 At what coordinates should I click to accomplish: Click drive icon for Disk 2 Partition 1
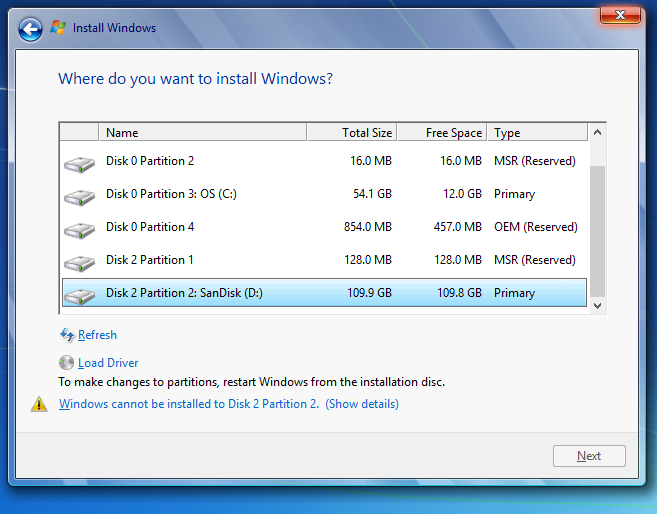click(x=79, y=263)
